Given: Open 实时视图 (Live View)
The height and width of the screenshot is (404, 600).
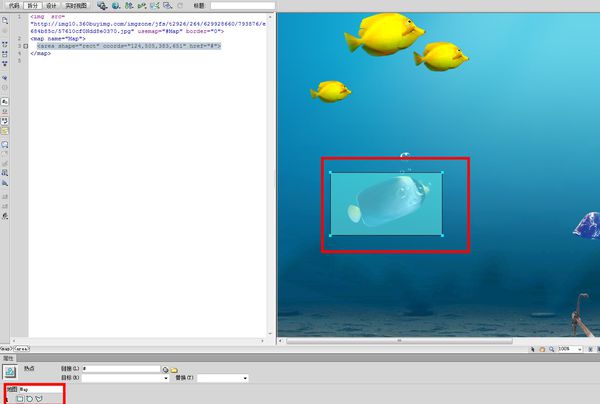Looking at the screenshot, I should [76, 5].
